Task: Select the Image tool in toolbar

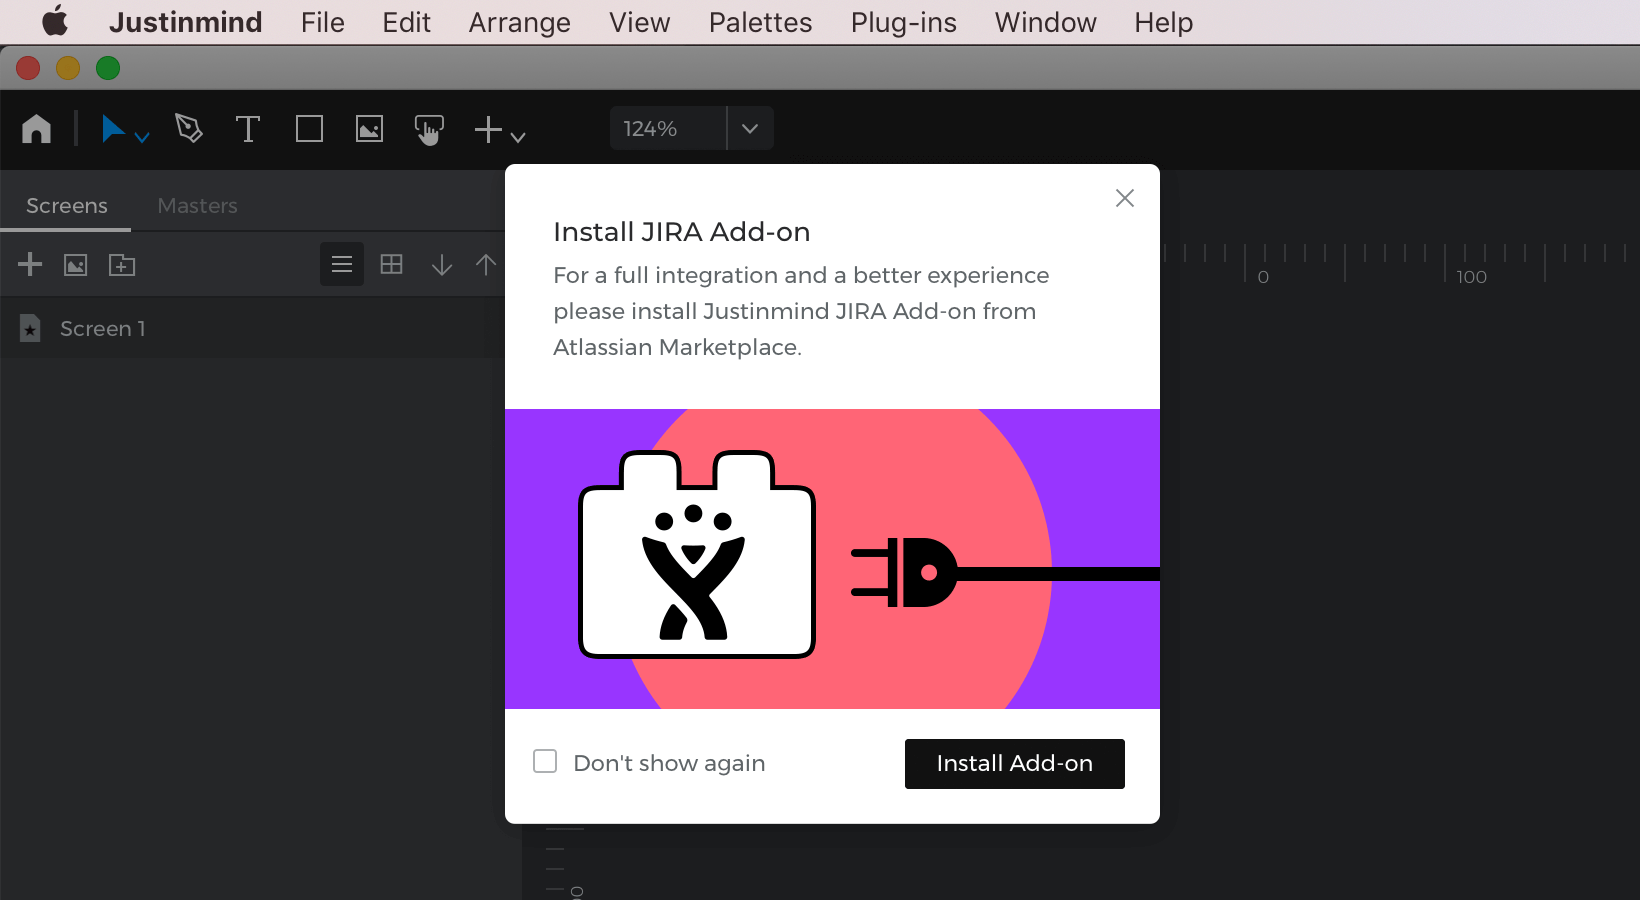Action: [x=369, y=129]
